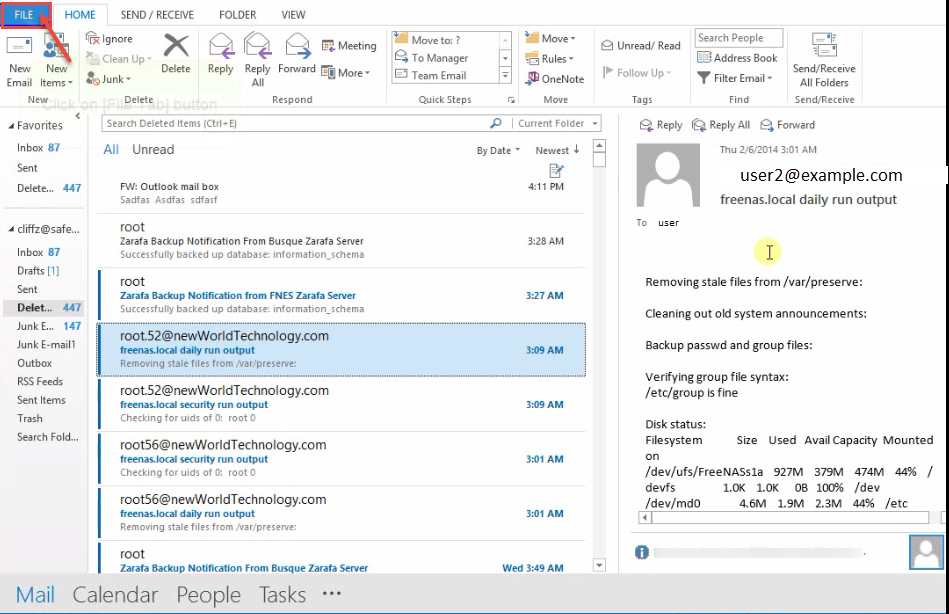This screenshot has height=614, width=949.
Task: Open the Address Book
Action: [x=737, y=58]
